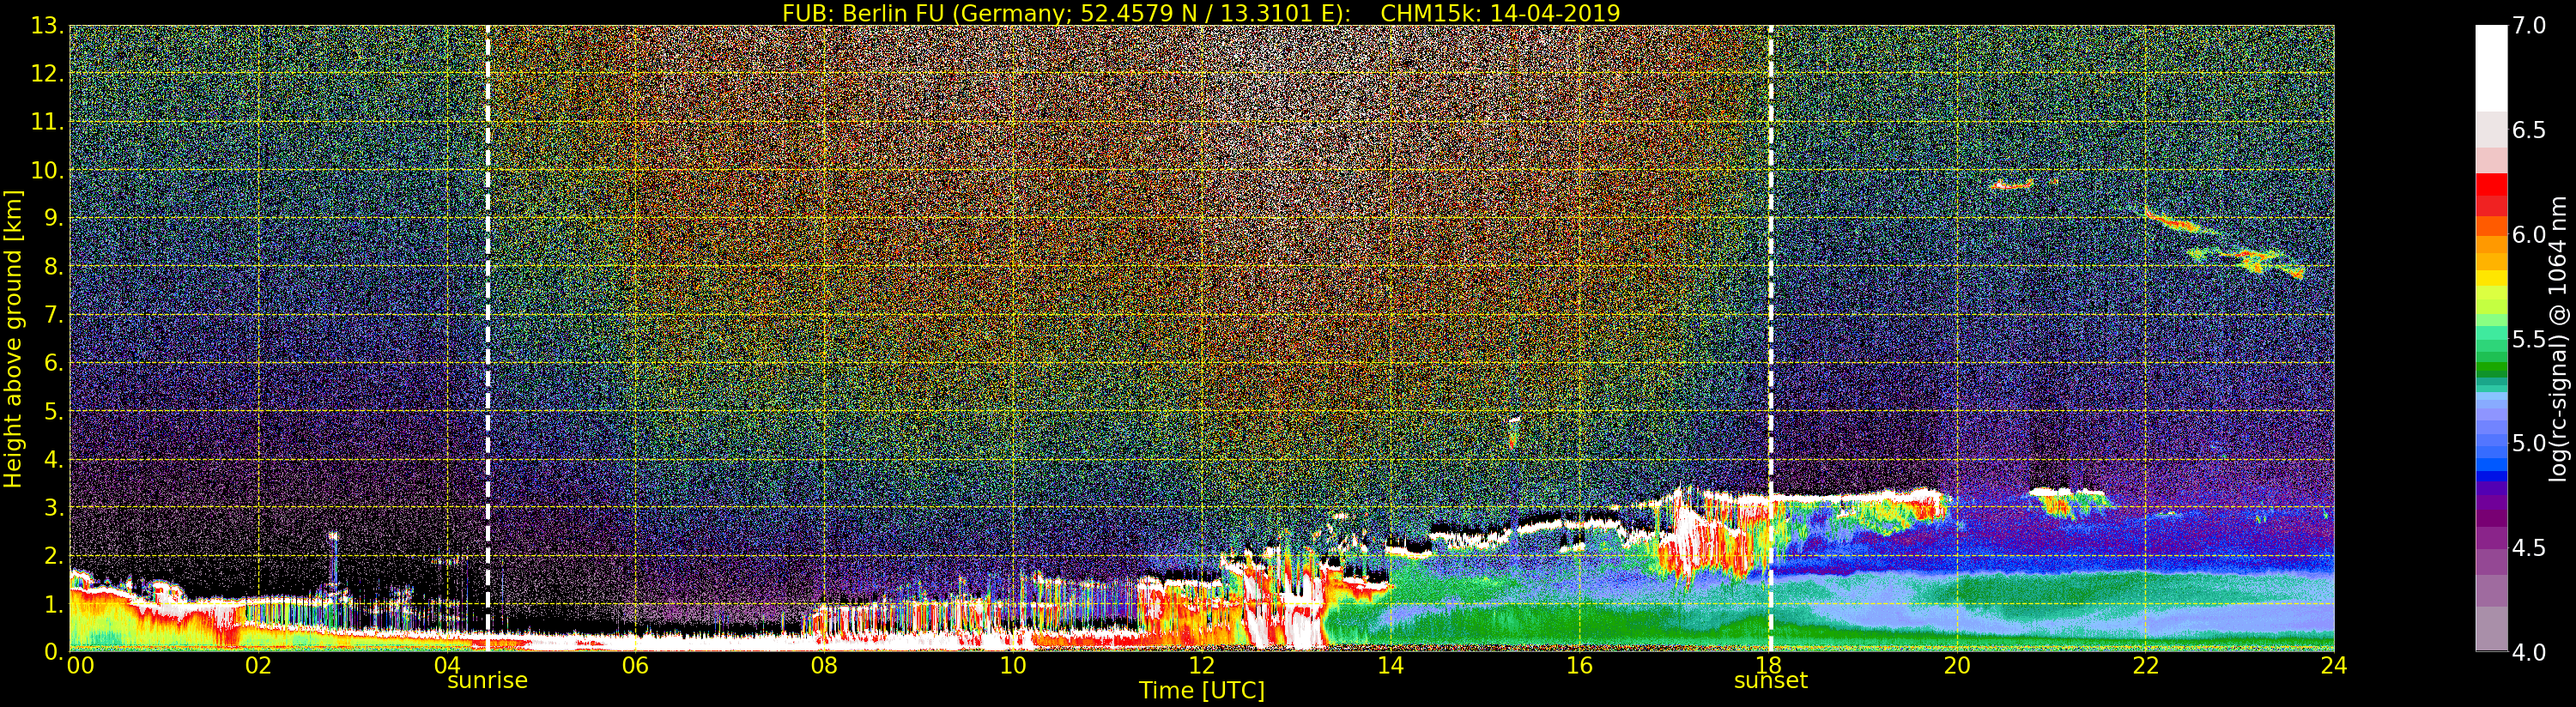This screenshot has height=707, width=2576.
Task: Click the colorbar tick value 7.0
Action: click(2529, 26)
